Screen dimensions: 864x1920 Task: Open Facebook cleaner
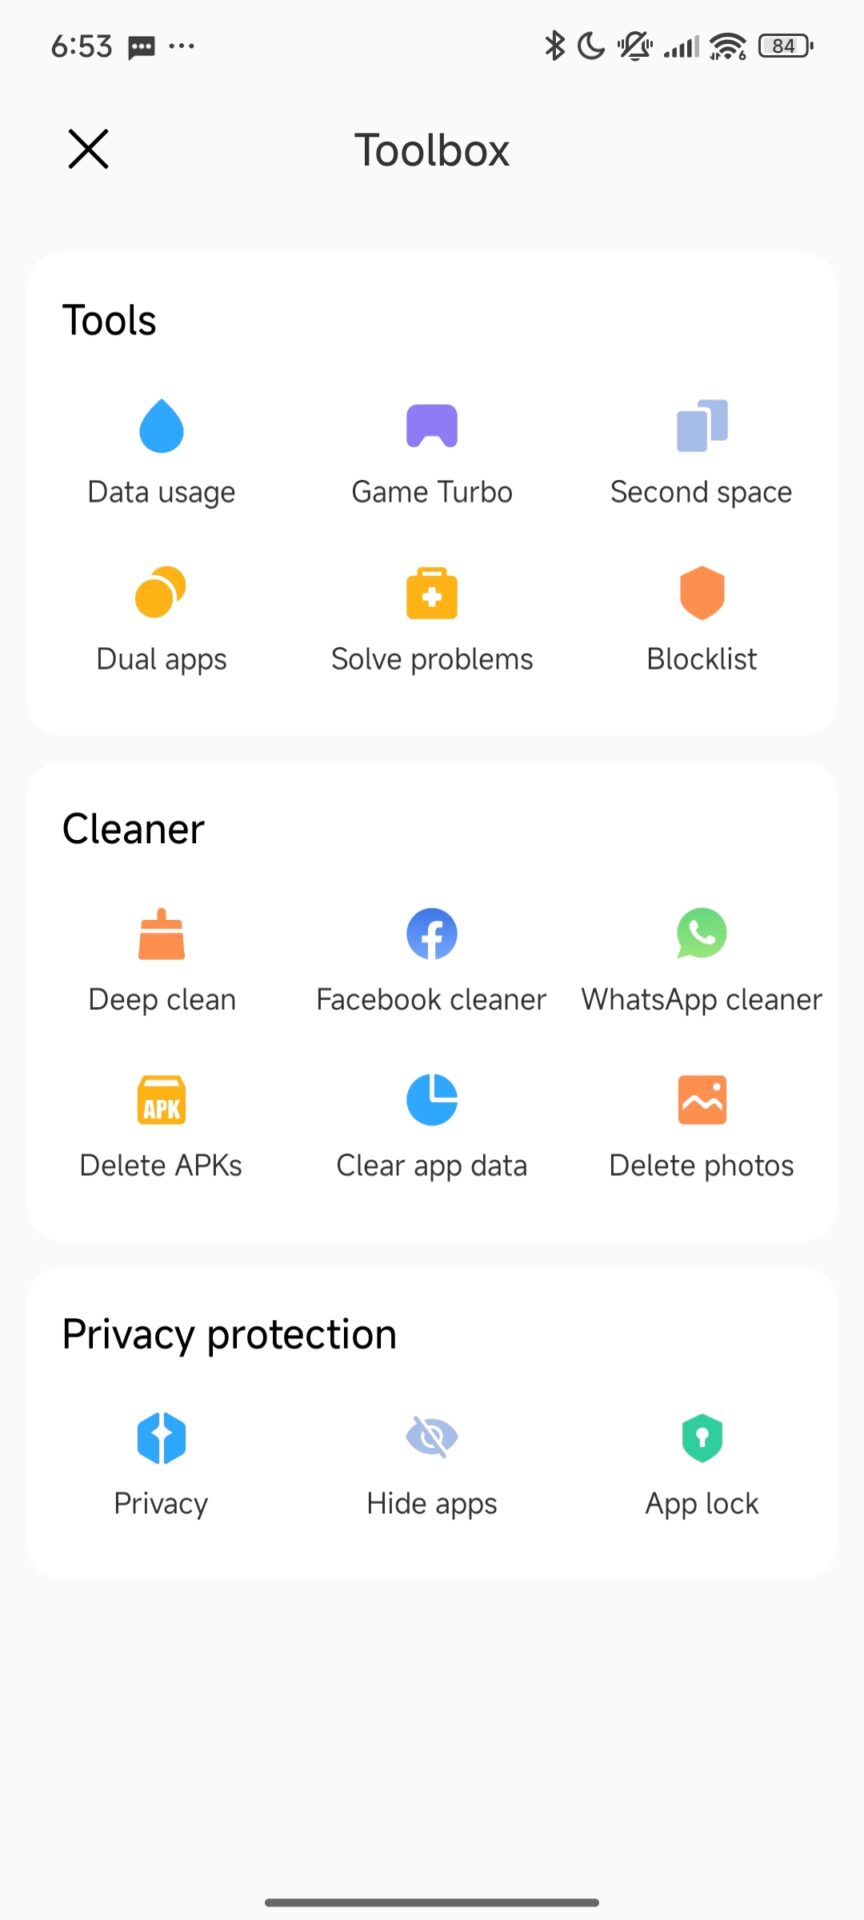pyautogui.click(x=432, y=935)
